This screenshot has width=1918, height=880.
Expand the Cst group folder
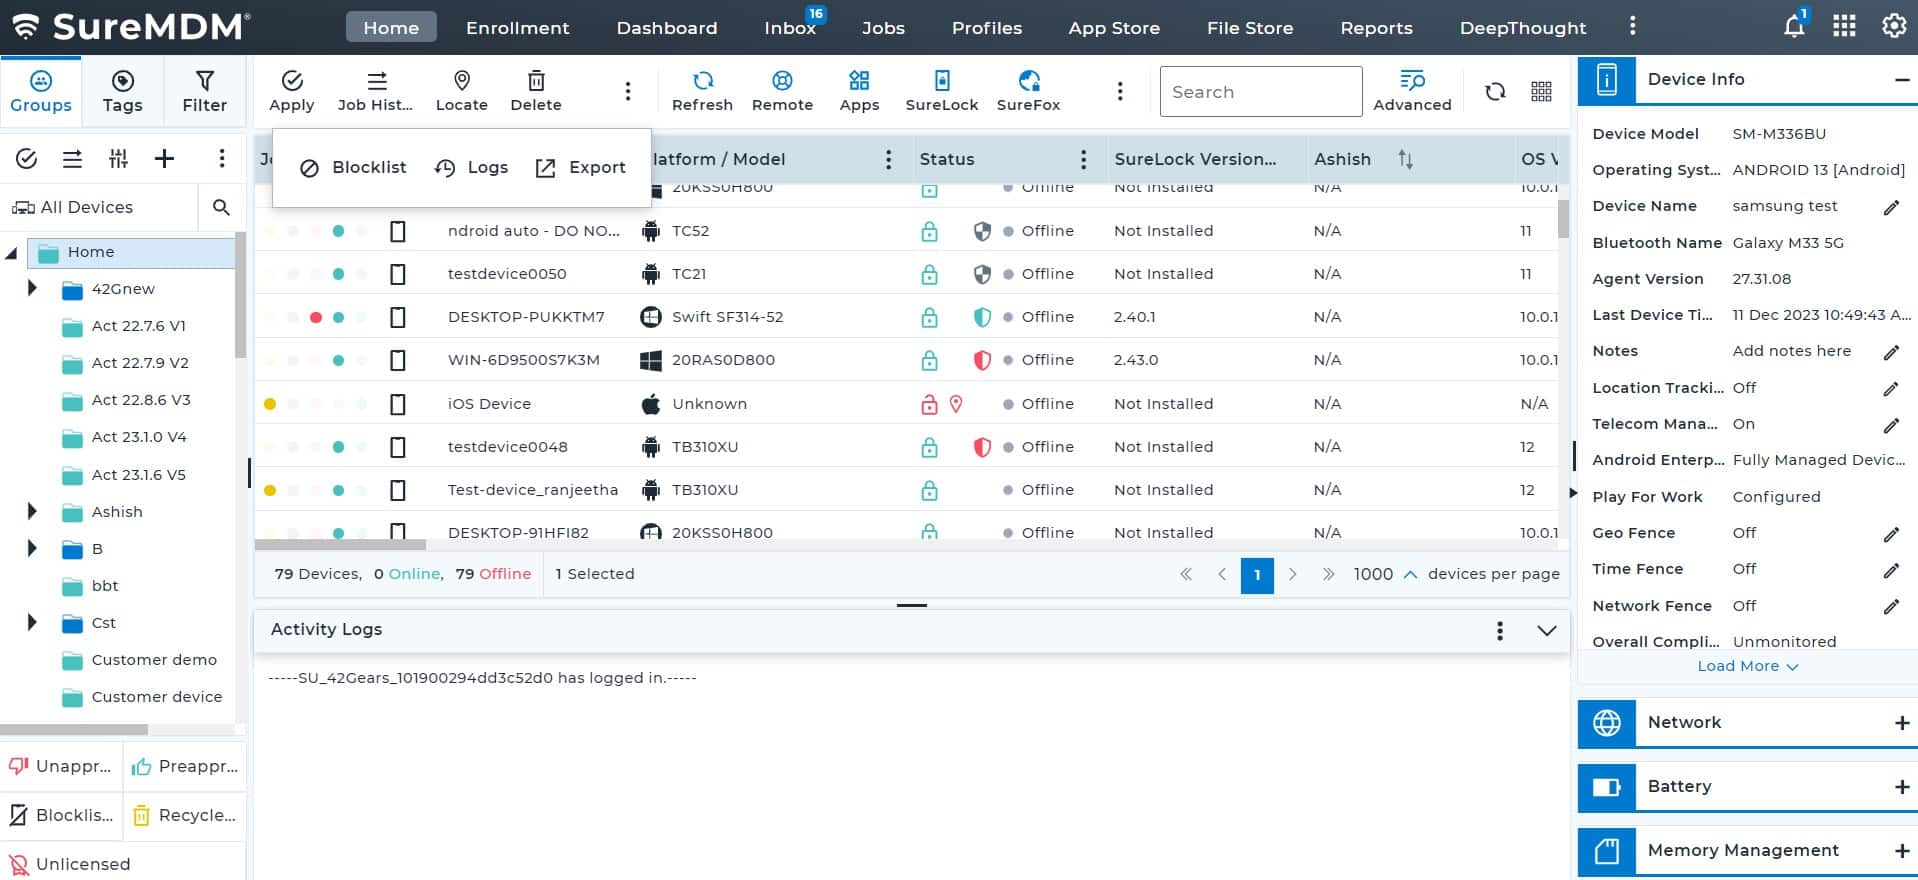coord(32,622)
